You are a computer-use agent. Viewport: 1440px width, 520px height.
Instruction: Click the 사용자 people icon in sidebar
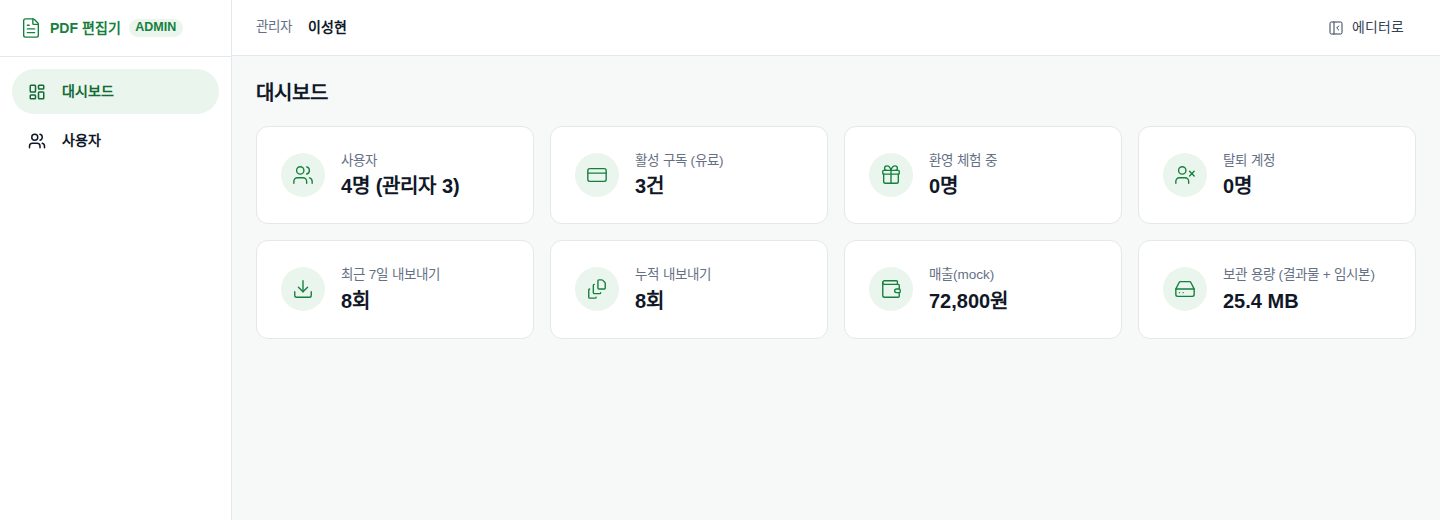[37, 141]
